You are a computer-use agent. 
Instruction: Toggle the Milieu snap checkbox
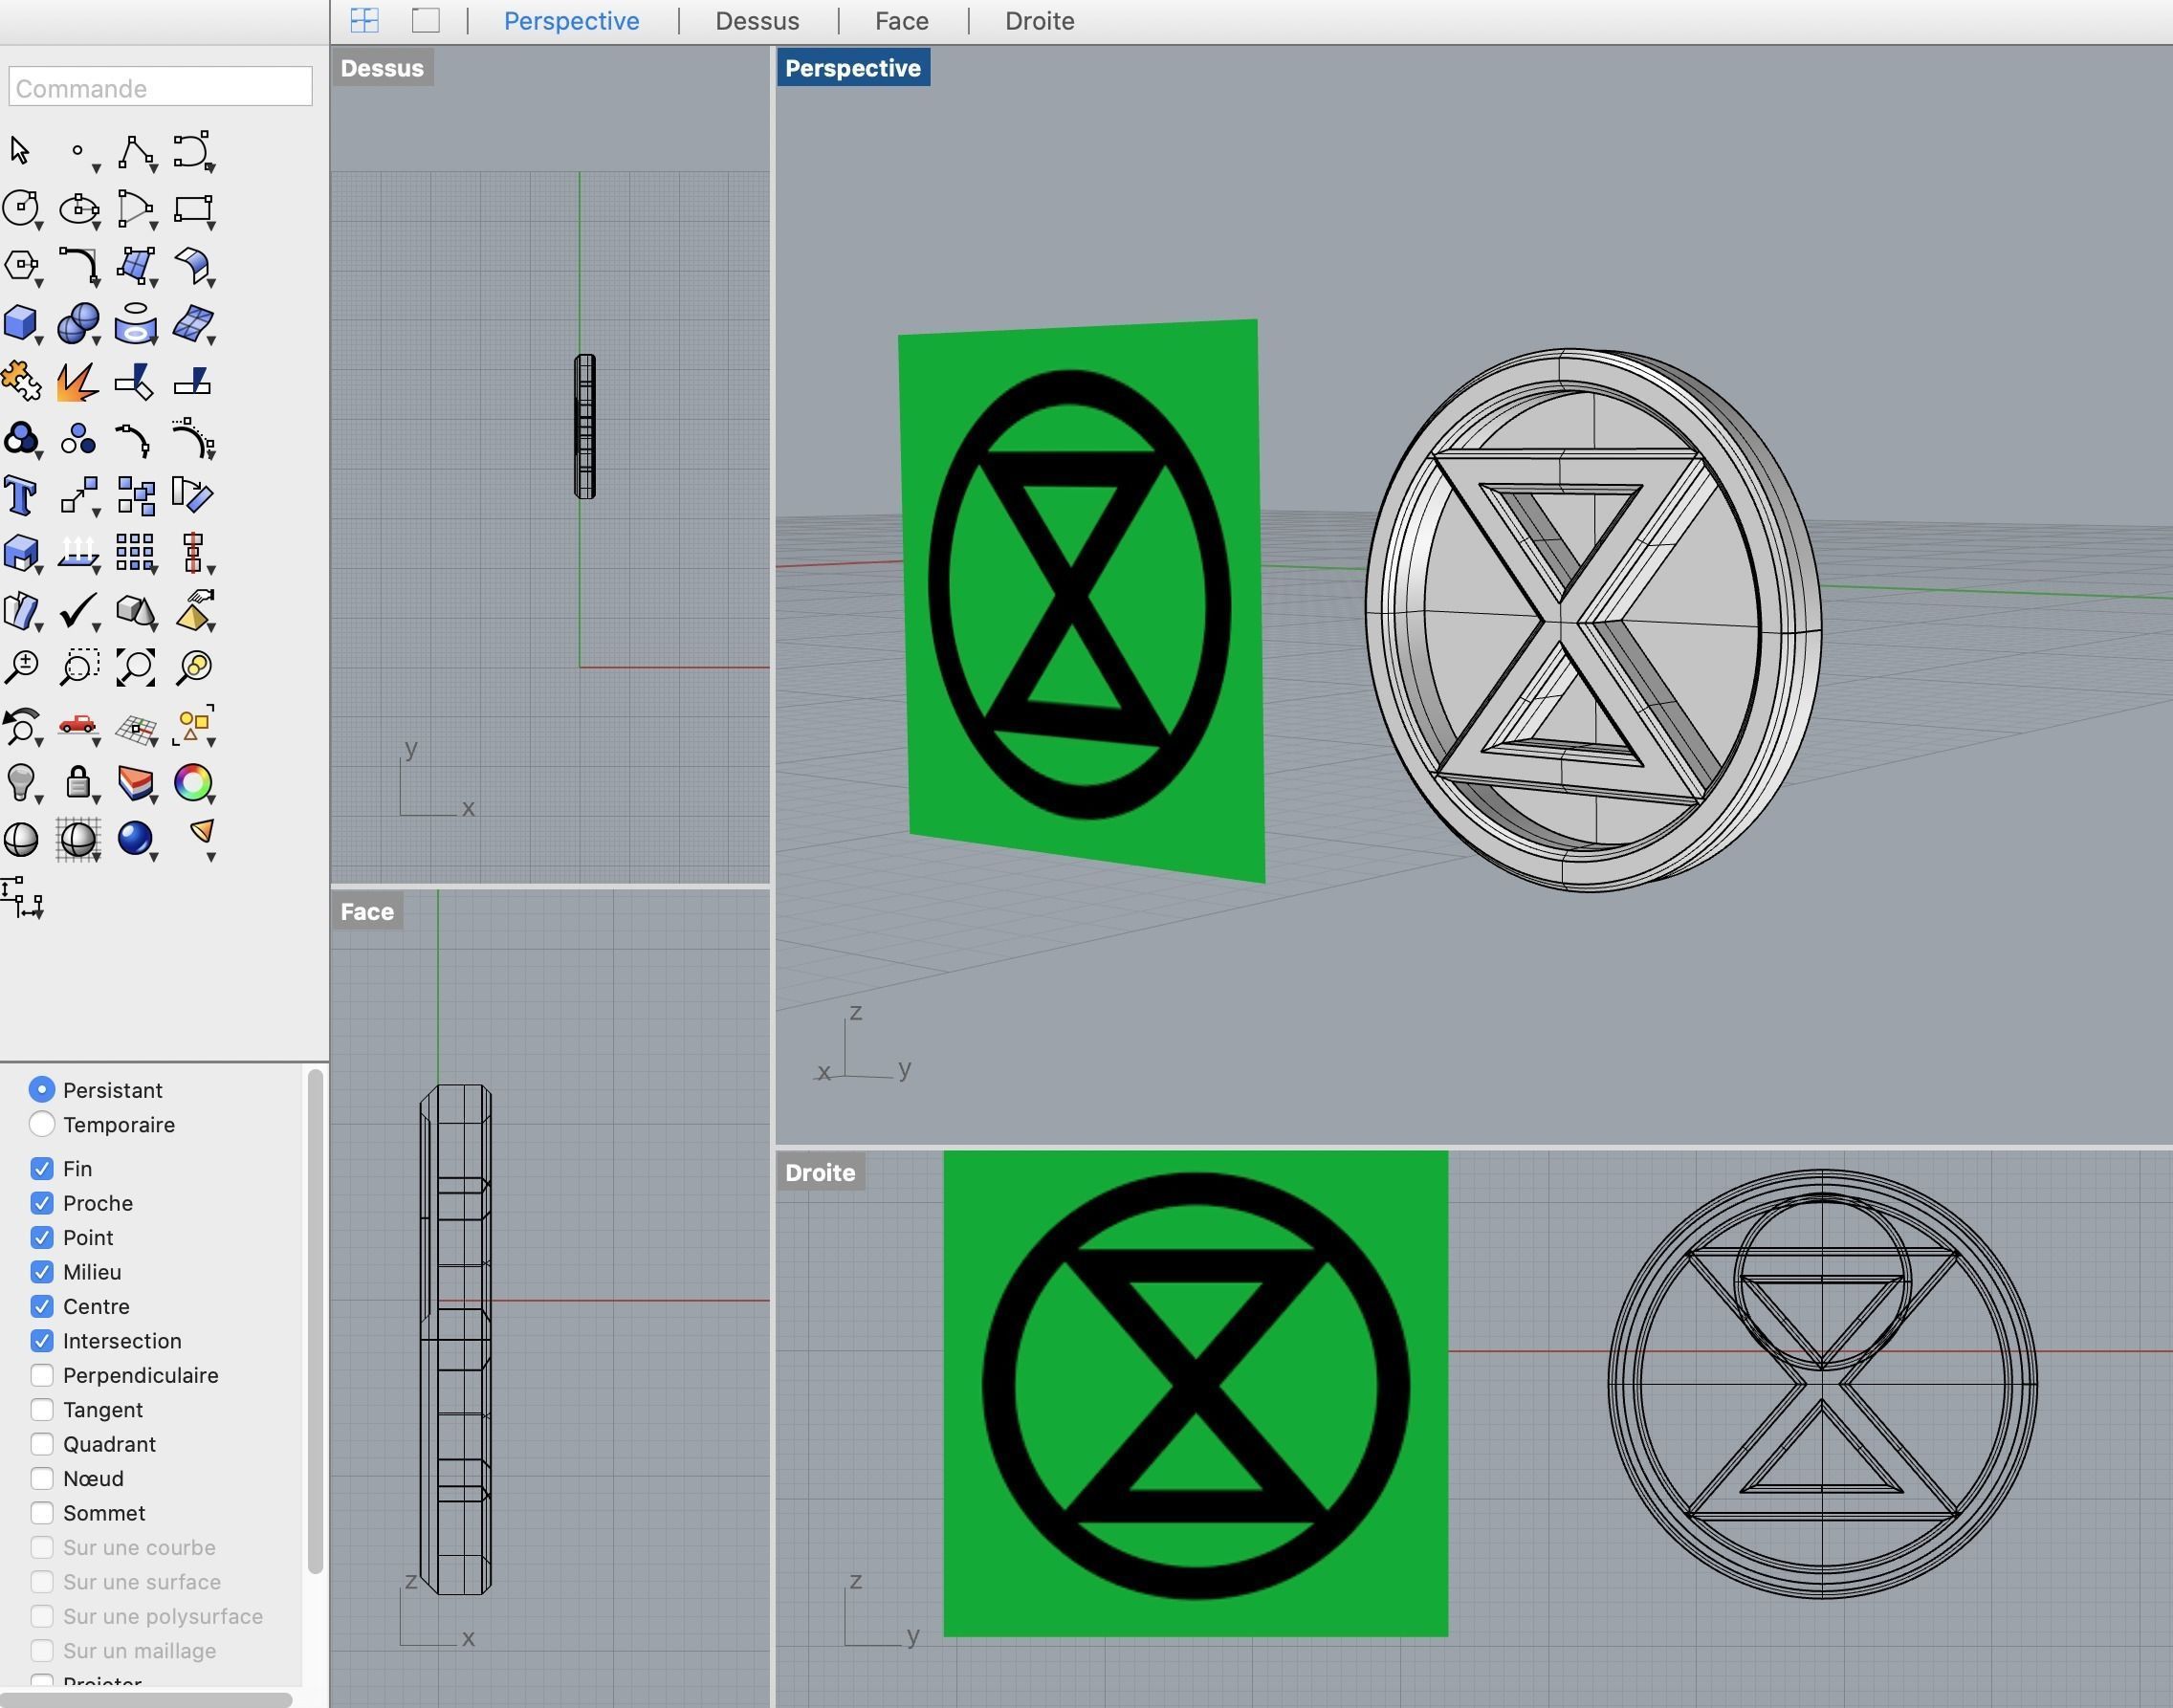42,1271
